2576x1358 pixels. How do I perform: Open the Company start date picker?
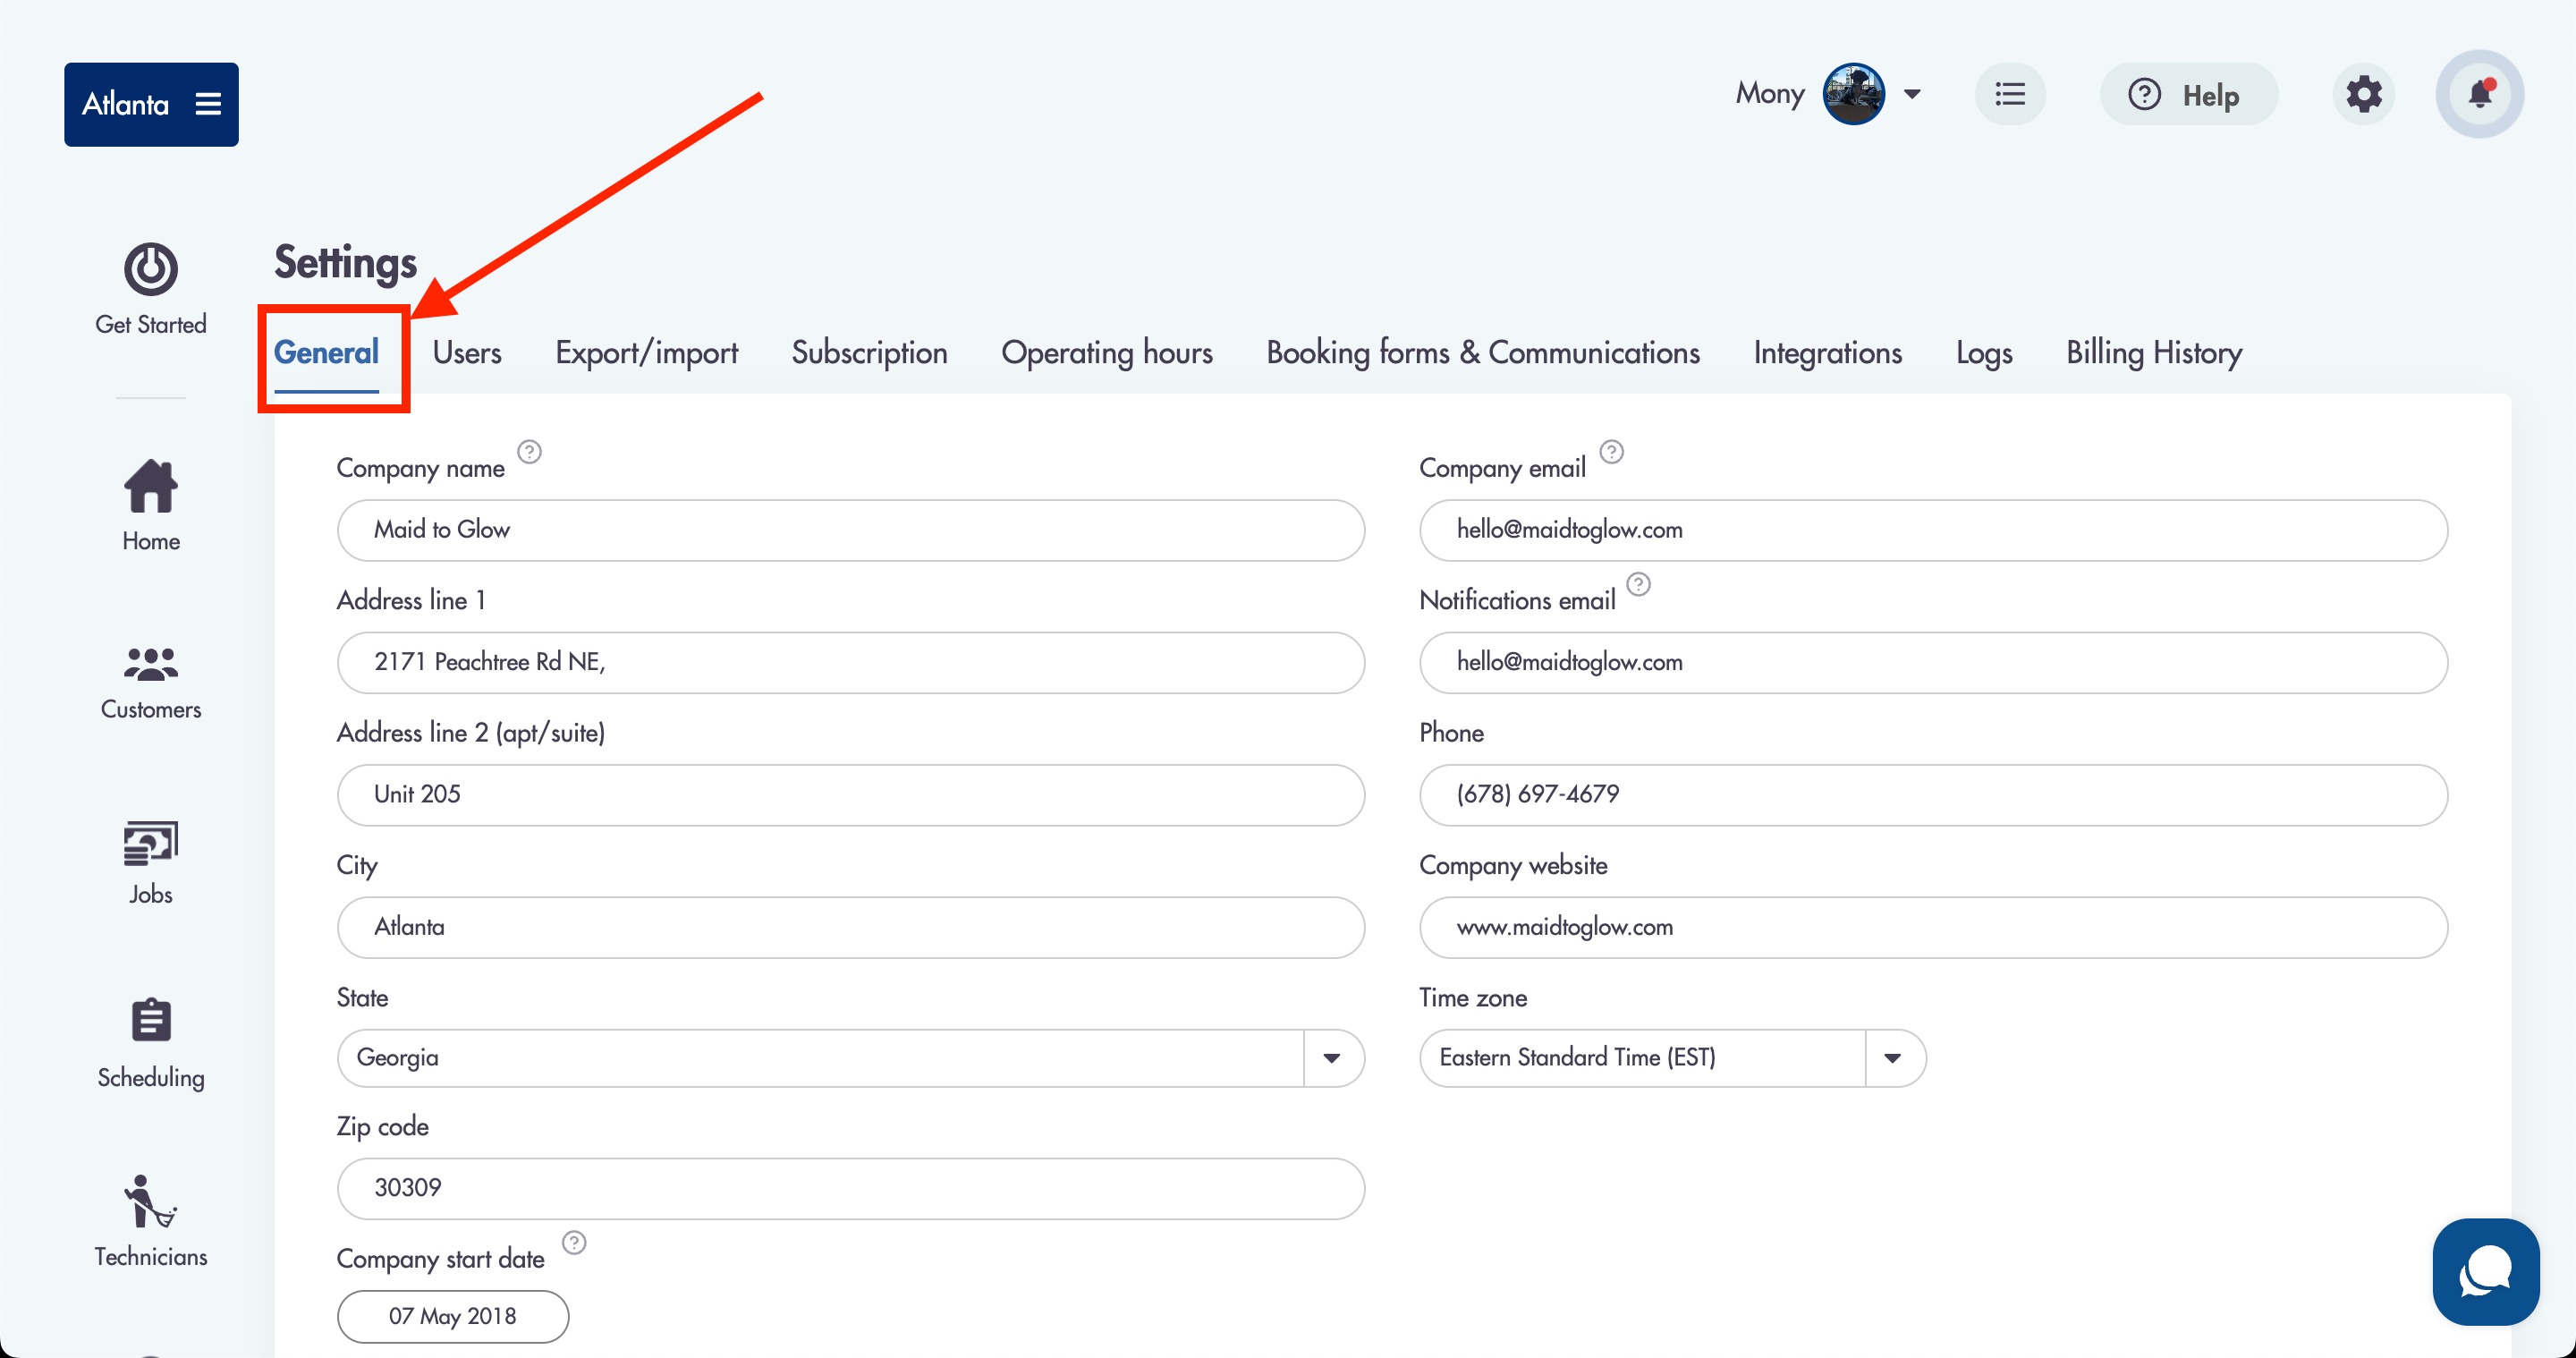click(453, 1316)
